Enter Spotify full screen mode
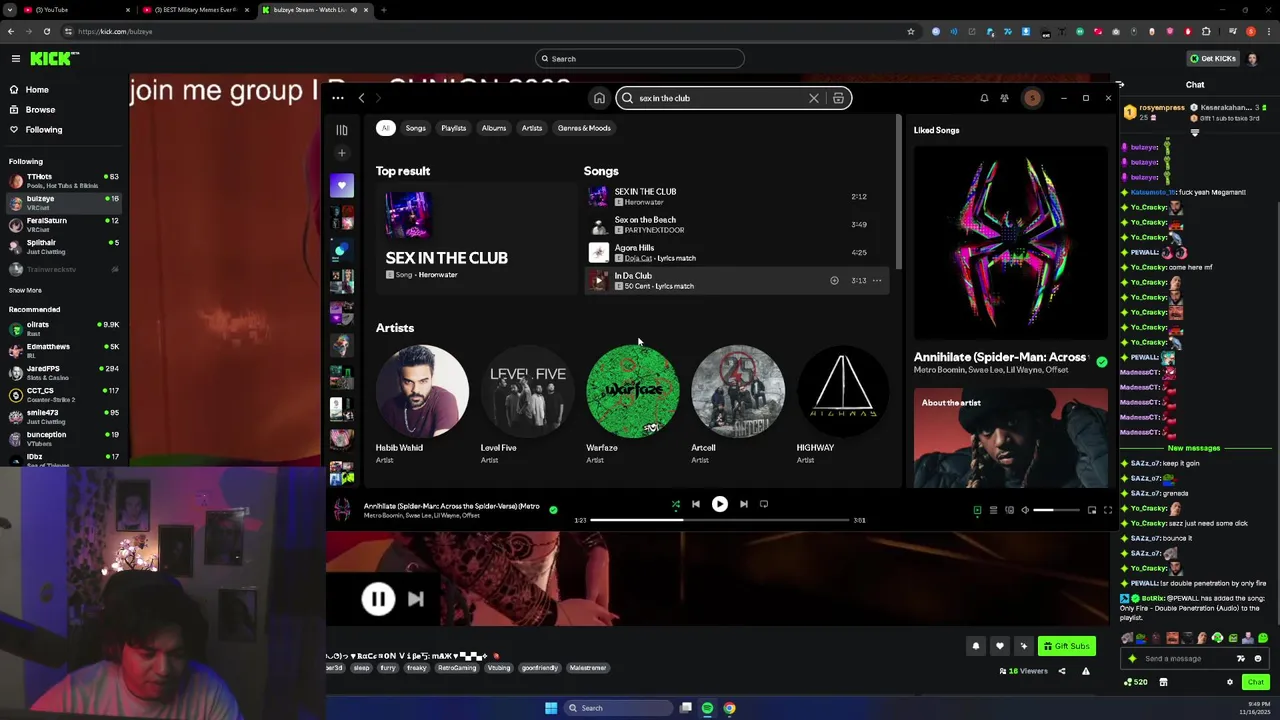Screen dimensions: 1280x720 point(1108,510)
